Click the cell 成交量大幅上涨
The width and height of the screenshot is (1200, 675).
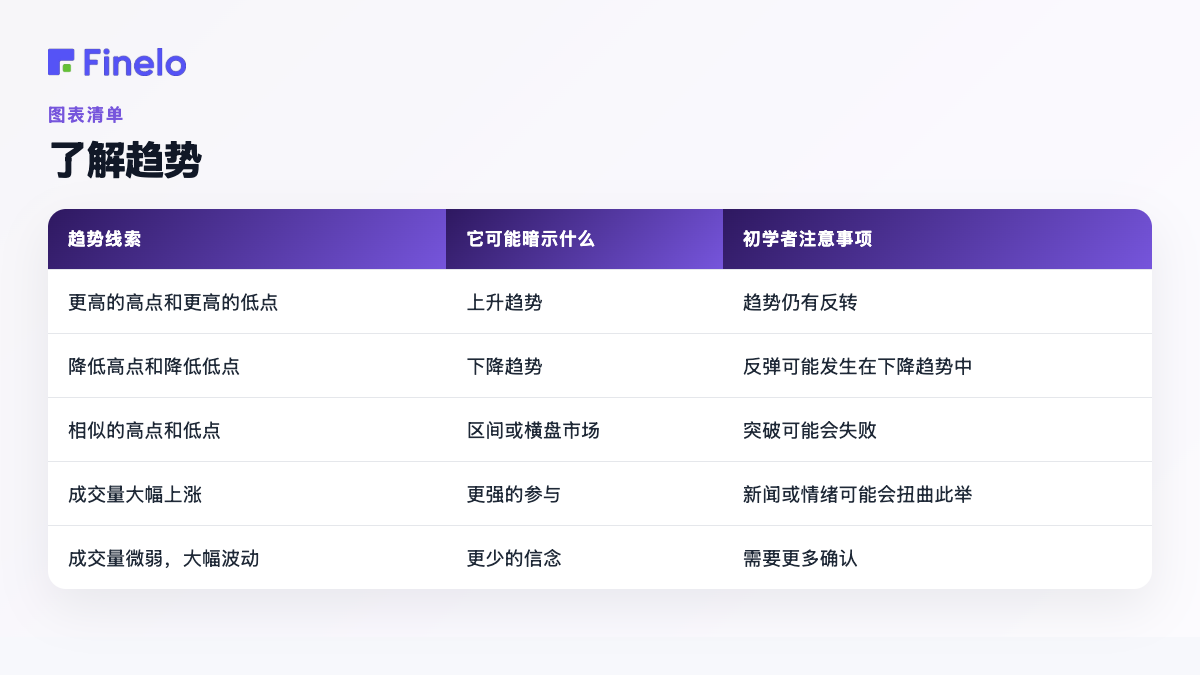coord(247,494)
